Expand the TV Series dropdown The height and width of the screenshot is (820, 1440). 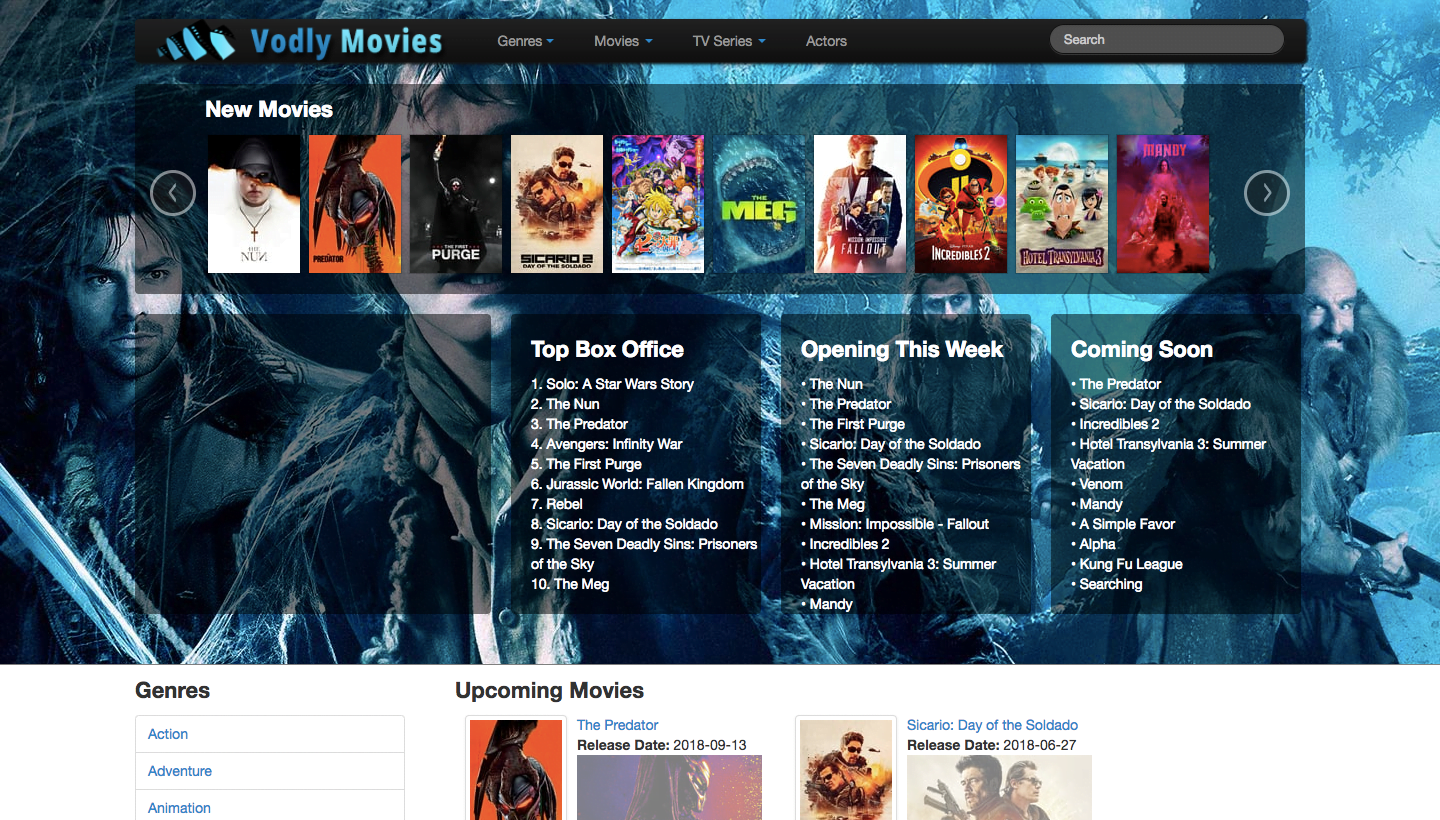pos(729,41)
